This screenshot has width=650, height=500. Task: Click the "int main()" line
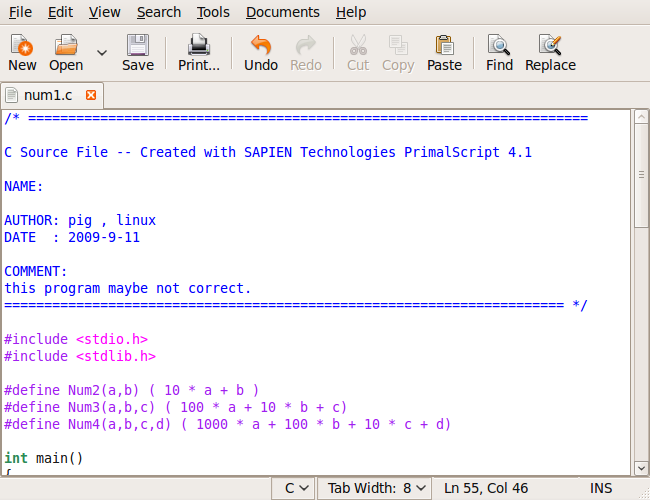pos(44,458)
